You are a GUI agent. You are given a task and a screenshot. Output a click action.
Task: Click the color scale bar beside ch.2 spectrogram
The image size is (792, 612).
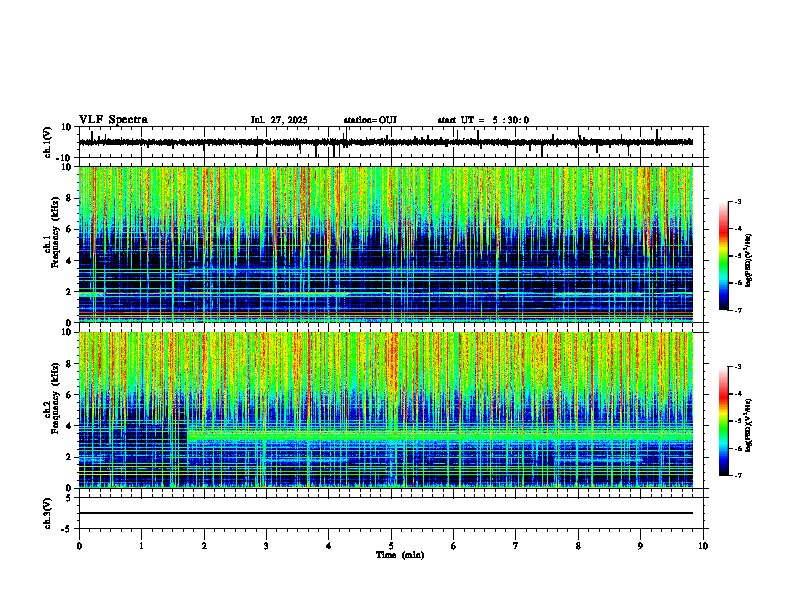click(x=724, y=421)
